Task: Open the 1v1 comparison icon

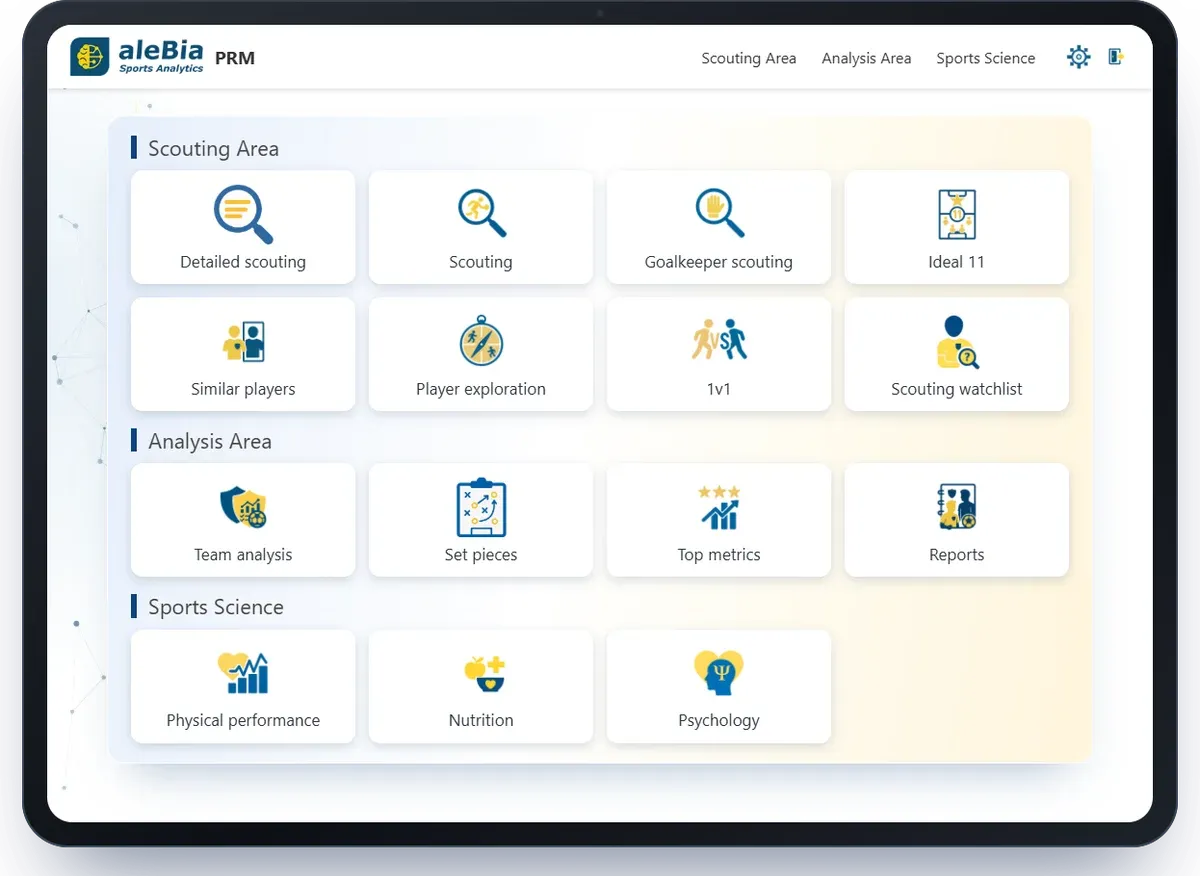Action: pos(719,340)
